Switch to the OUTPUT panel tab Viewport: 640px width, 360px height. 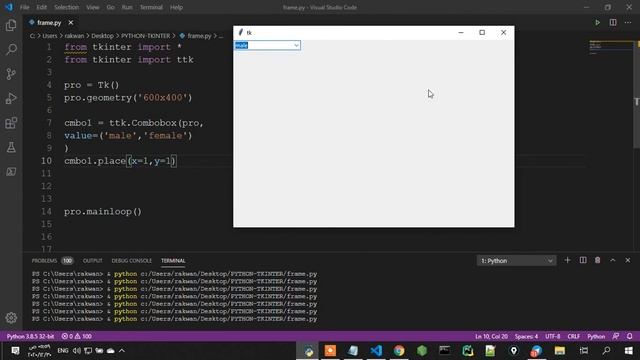[93, 260]
